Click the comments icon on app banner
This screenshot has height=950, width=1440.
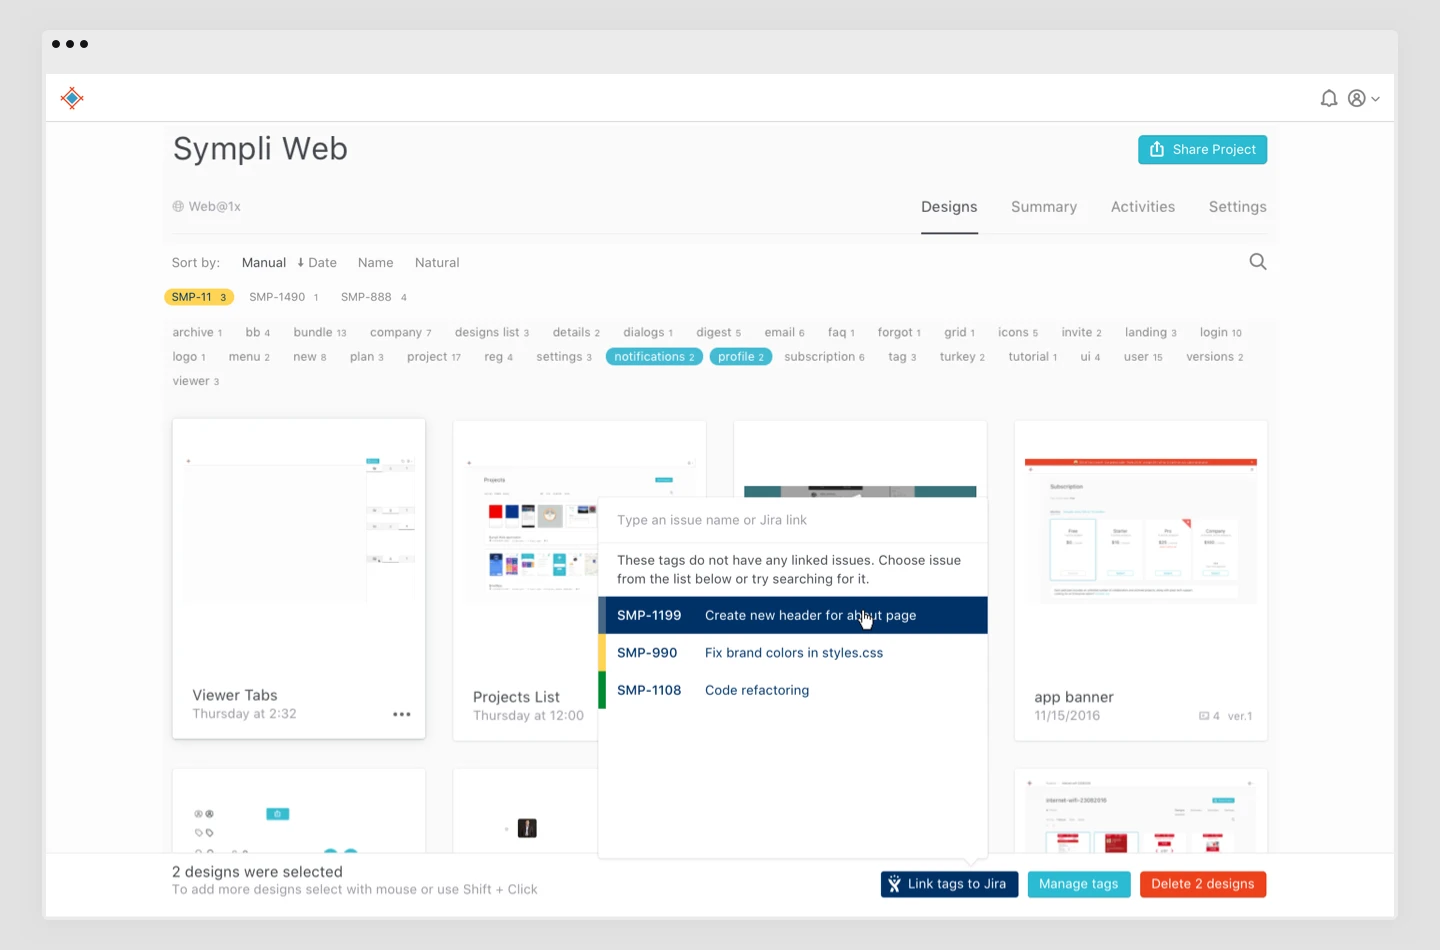tap(1204, 716)
